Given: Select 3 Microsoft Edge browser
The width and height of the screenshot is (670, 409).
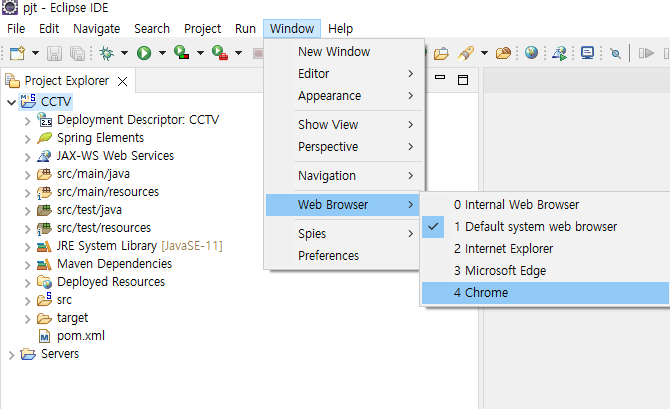Looking at the screenshot, I should point(545,271).
